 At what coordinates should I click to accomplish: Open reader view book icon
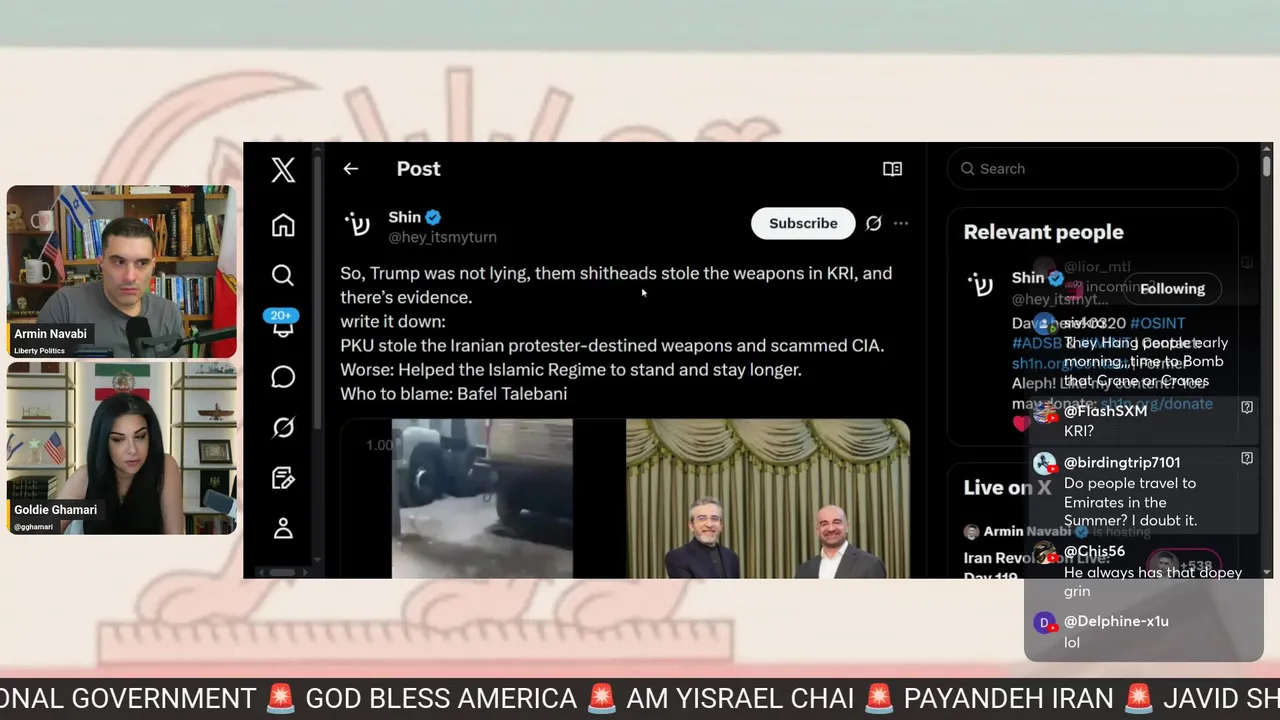pos(892,169)
